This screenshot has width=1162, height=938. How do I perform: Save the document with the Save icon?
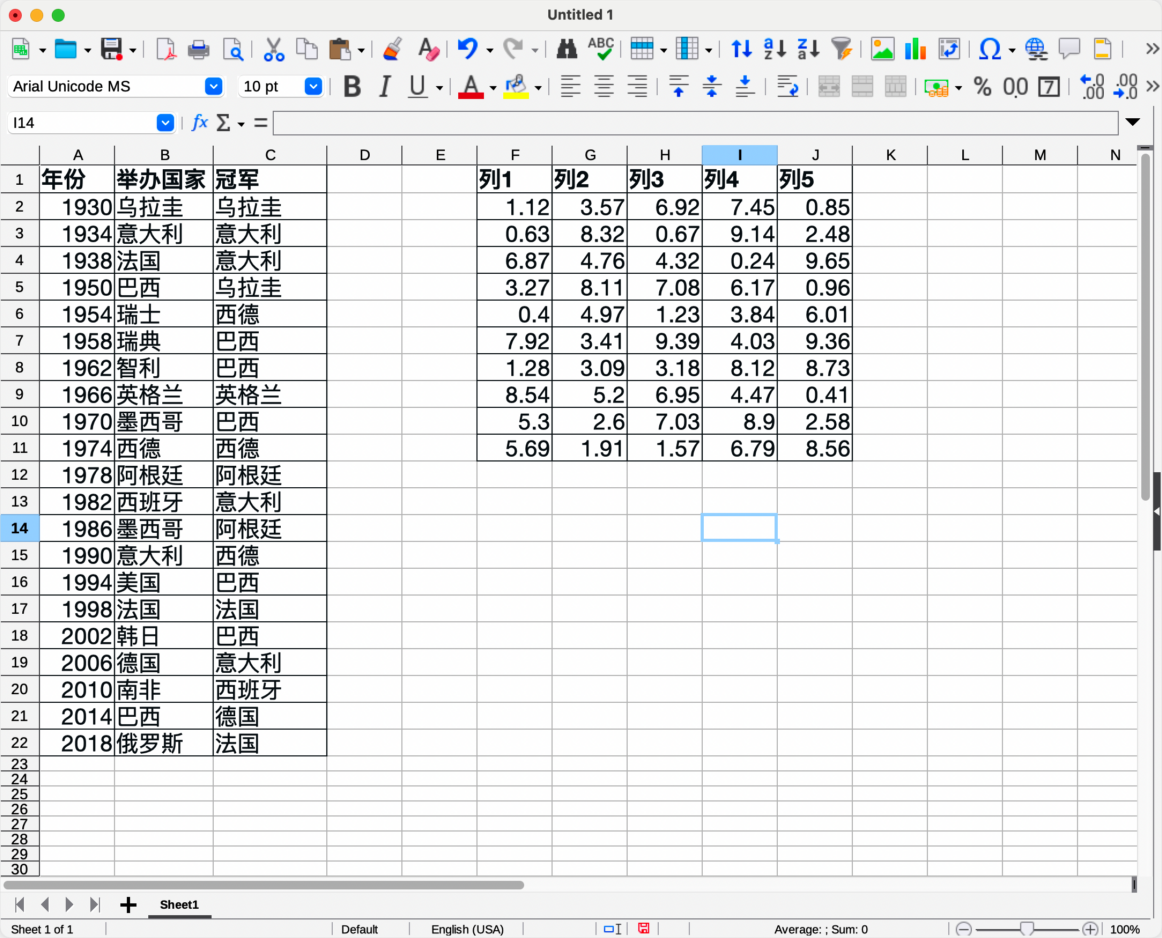click(x=111, y=50)
